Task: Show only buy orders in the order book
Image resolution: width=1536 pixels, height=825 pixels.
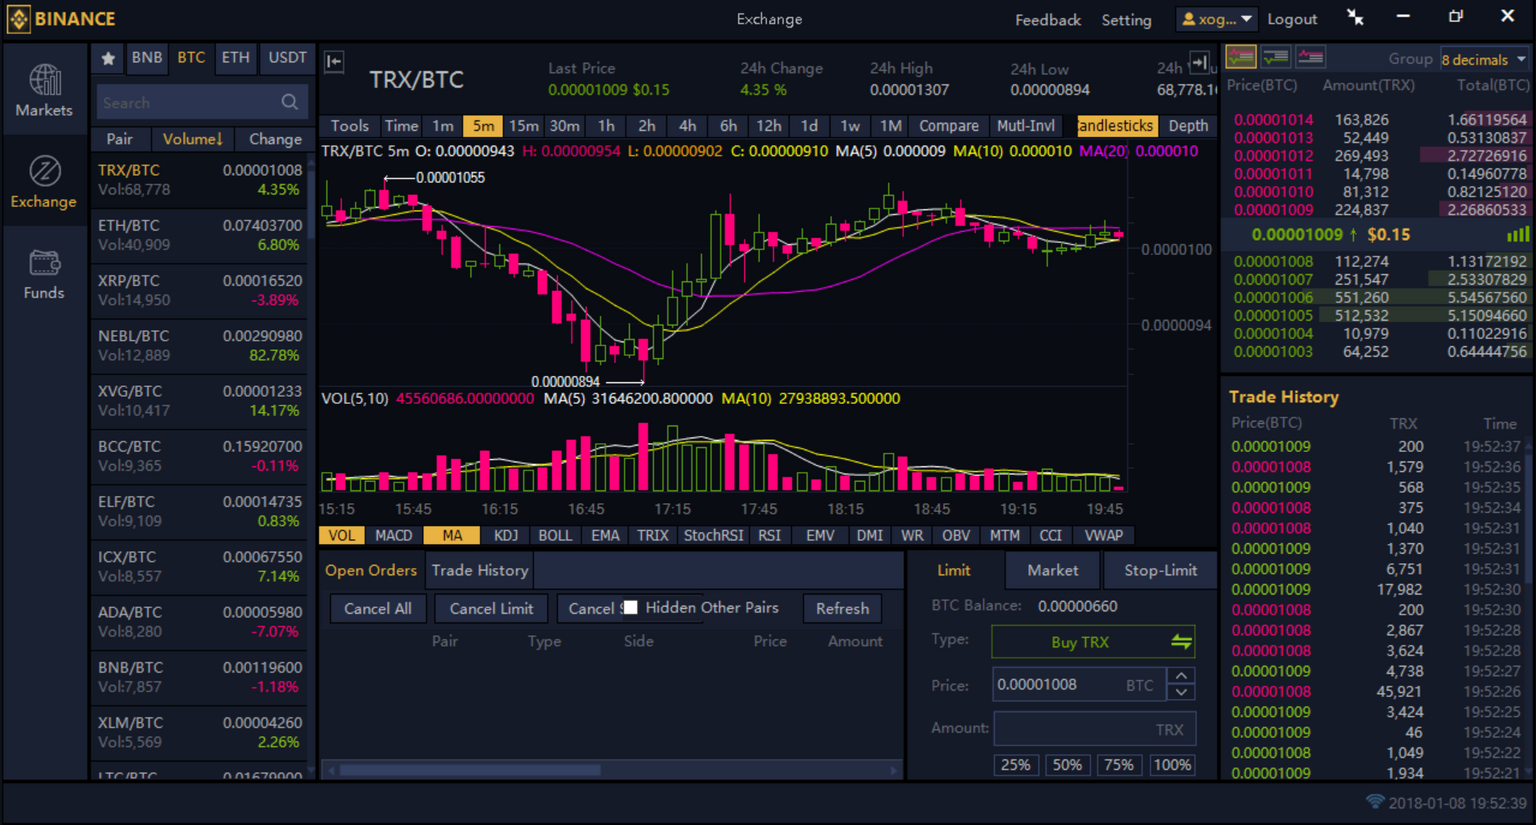Action: pyautogui.click(x=1275, y=57)
